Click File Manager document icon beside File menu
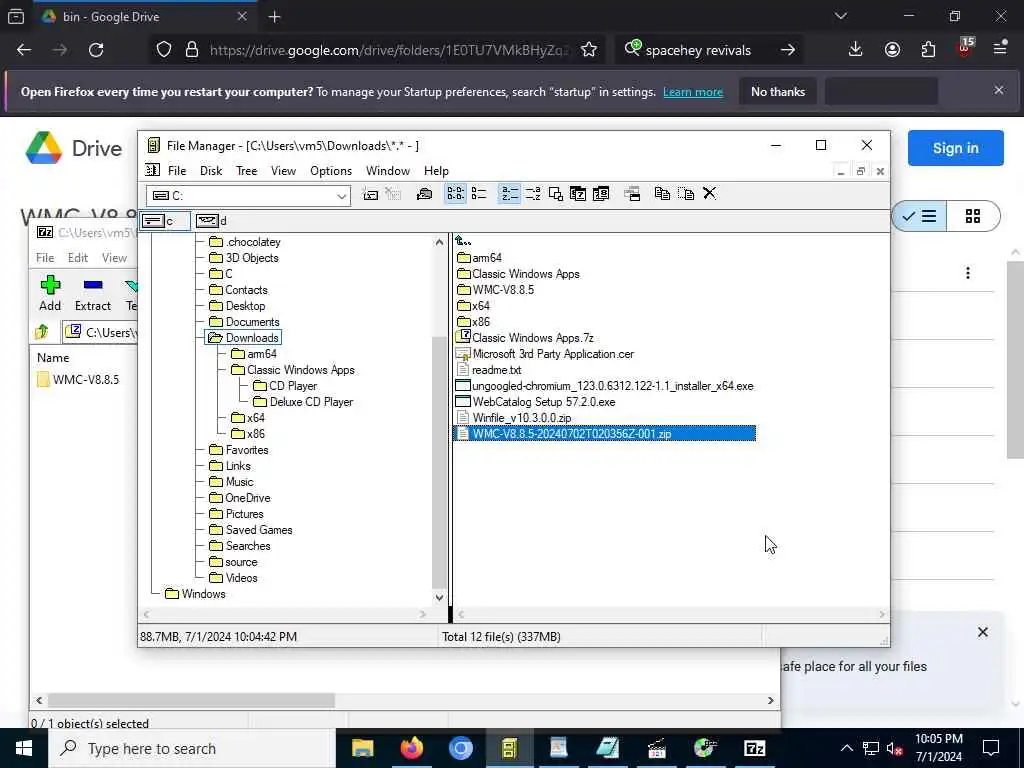This screenshot has width=1024, height=768. tap(152, 170)
